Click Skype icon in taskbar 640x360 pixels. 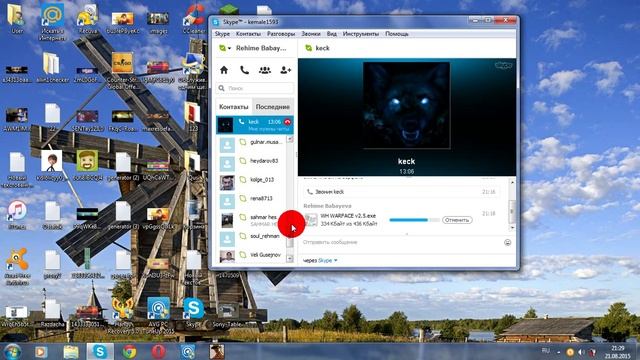(100, 351)
